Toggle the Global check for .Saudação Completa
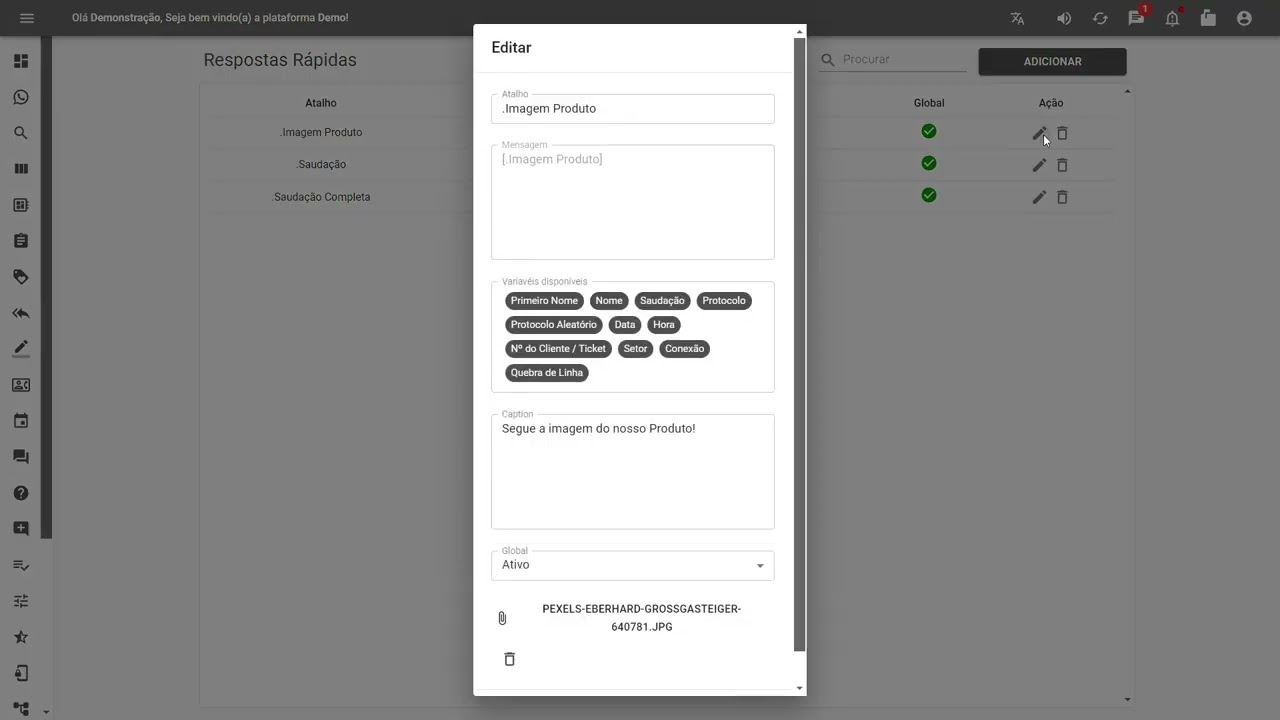 [x=929, y=195]
